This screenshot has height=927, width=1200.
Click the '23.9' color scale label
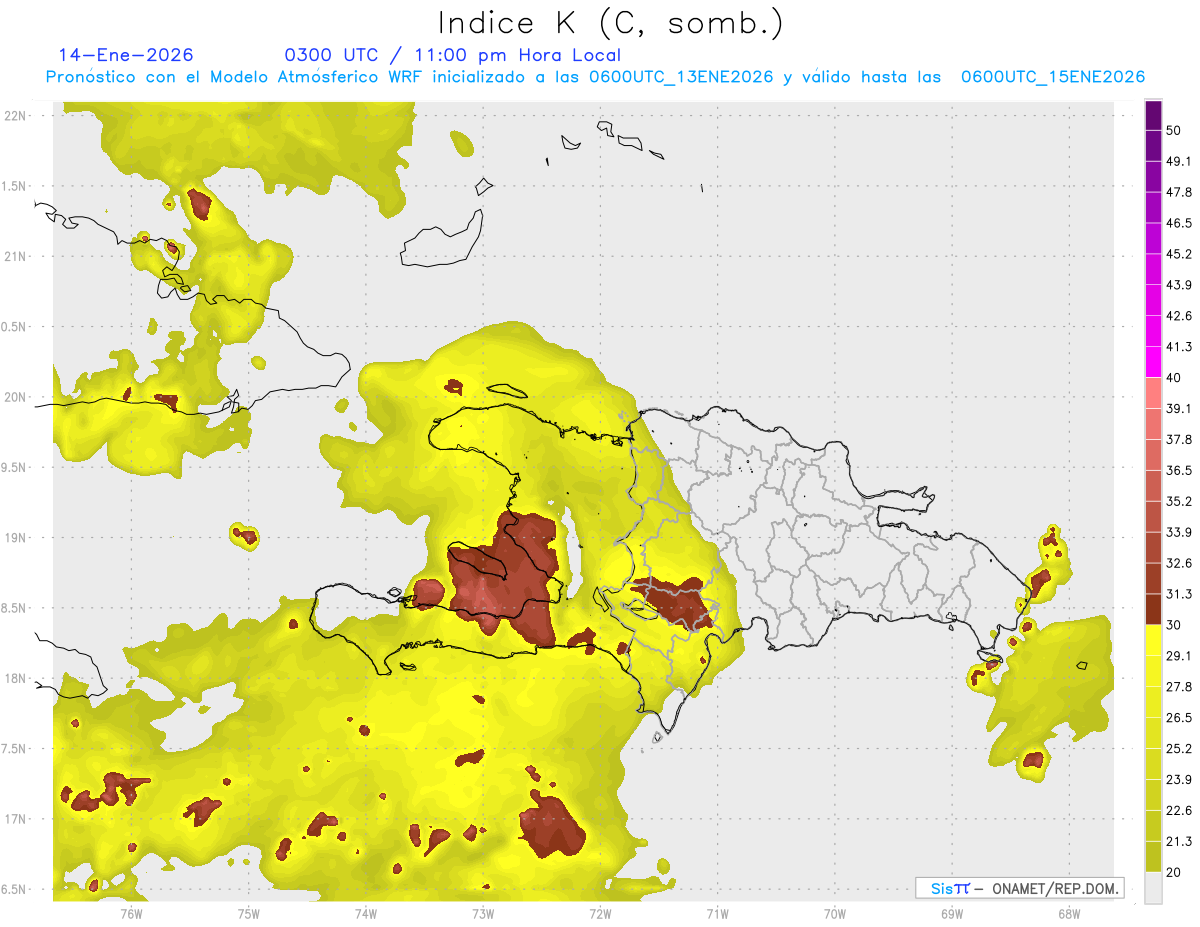tap(1179, 779)
